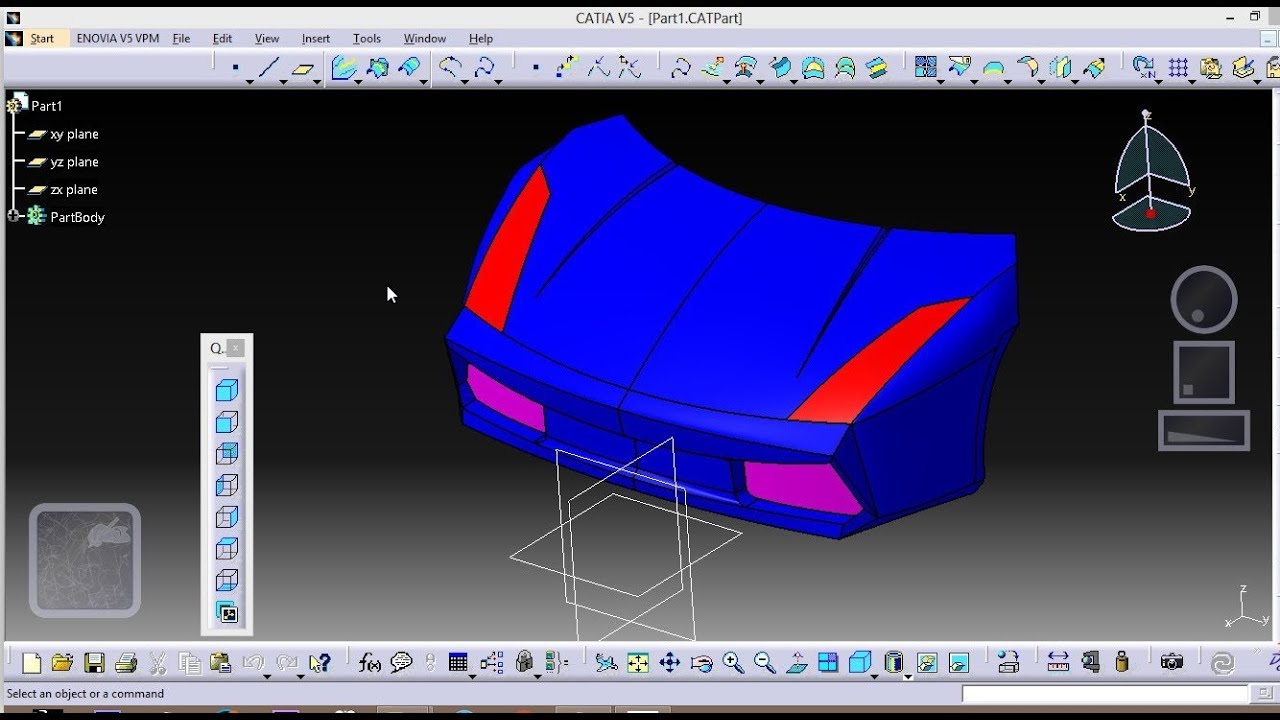This screenshot has height=720, width=1280.
Task: Open the ENOVIA V5 VPM menu
Action: coord(118,38)
